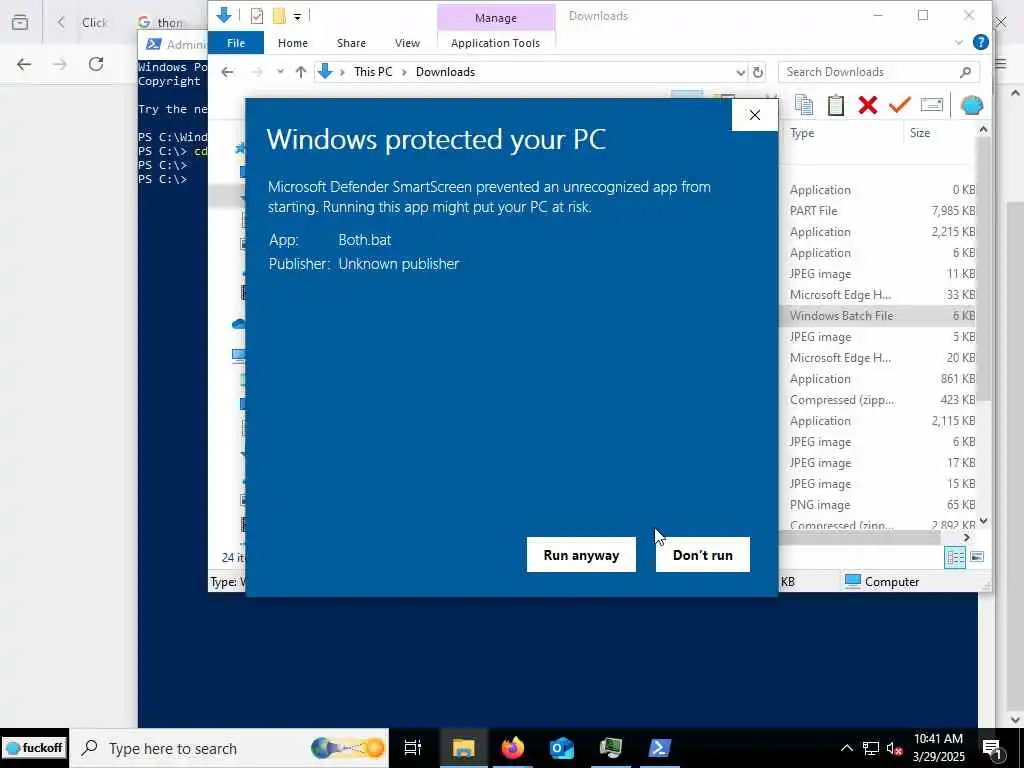Select the Application Tools tab
The height and width of the screenshot is (768, 1024).
pos(495,42)
